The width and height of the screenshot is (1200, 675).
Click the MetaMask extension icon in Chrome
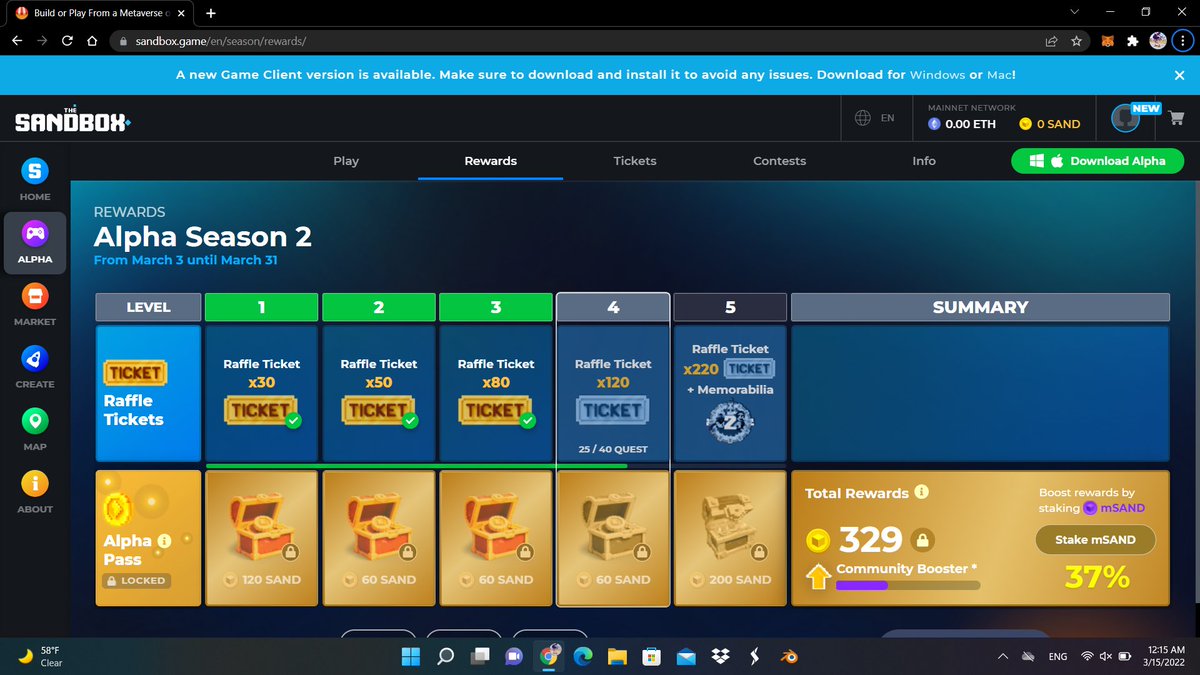(x=1107, y=41)
